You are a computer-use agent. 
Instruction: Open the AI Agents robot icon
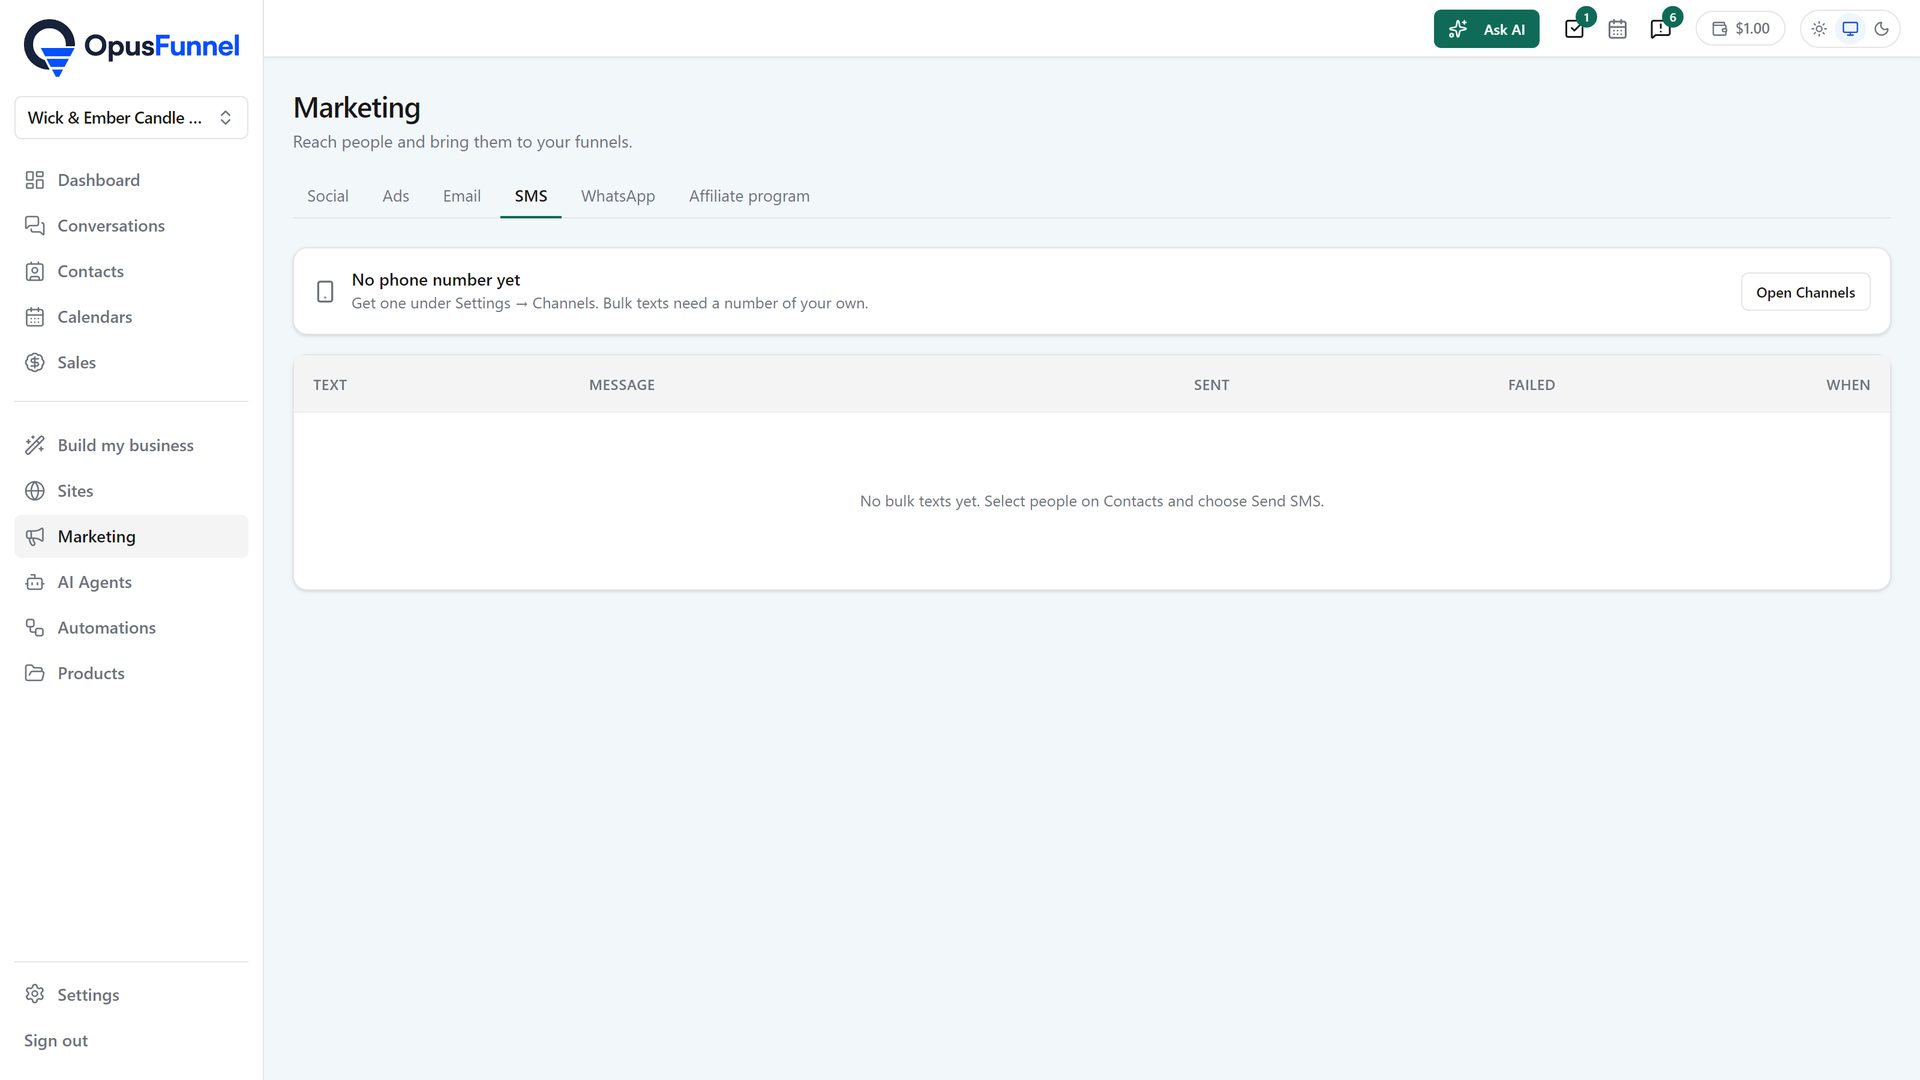35,582
